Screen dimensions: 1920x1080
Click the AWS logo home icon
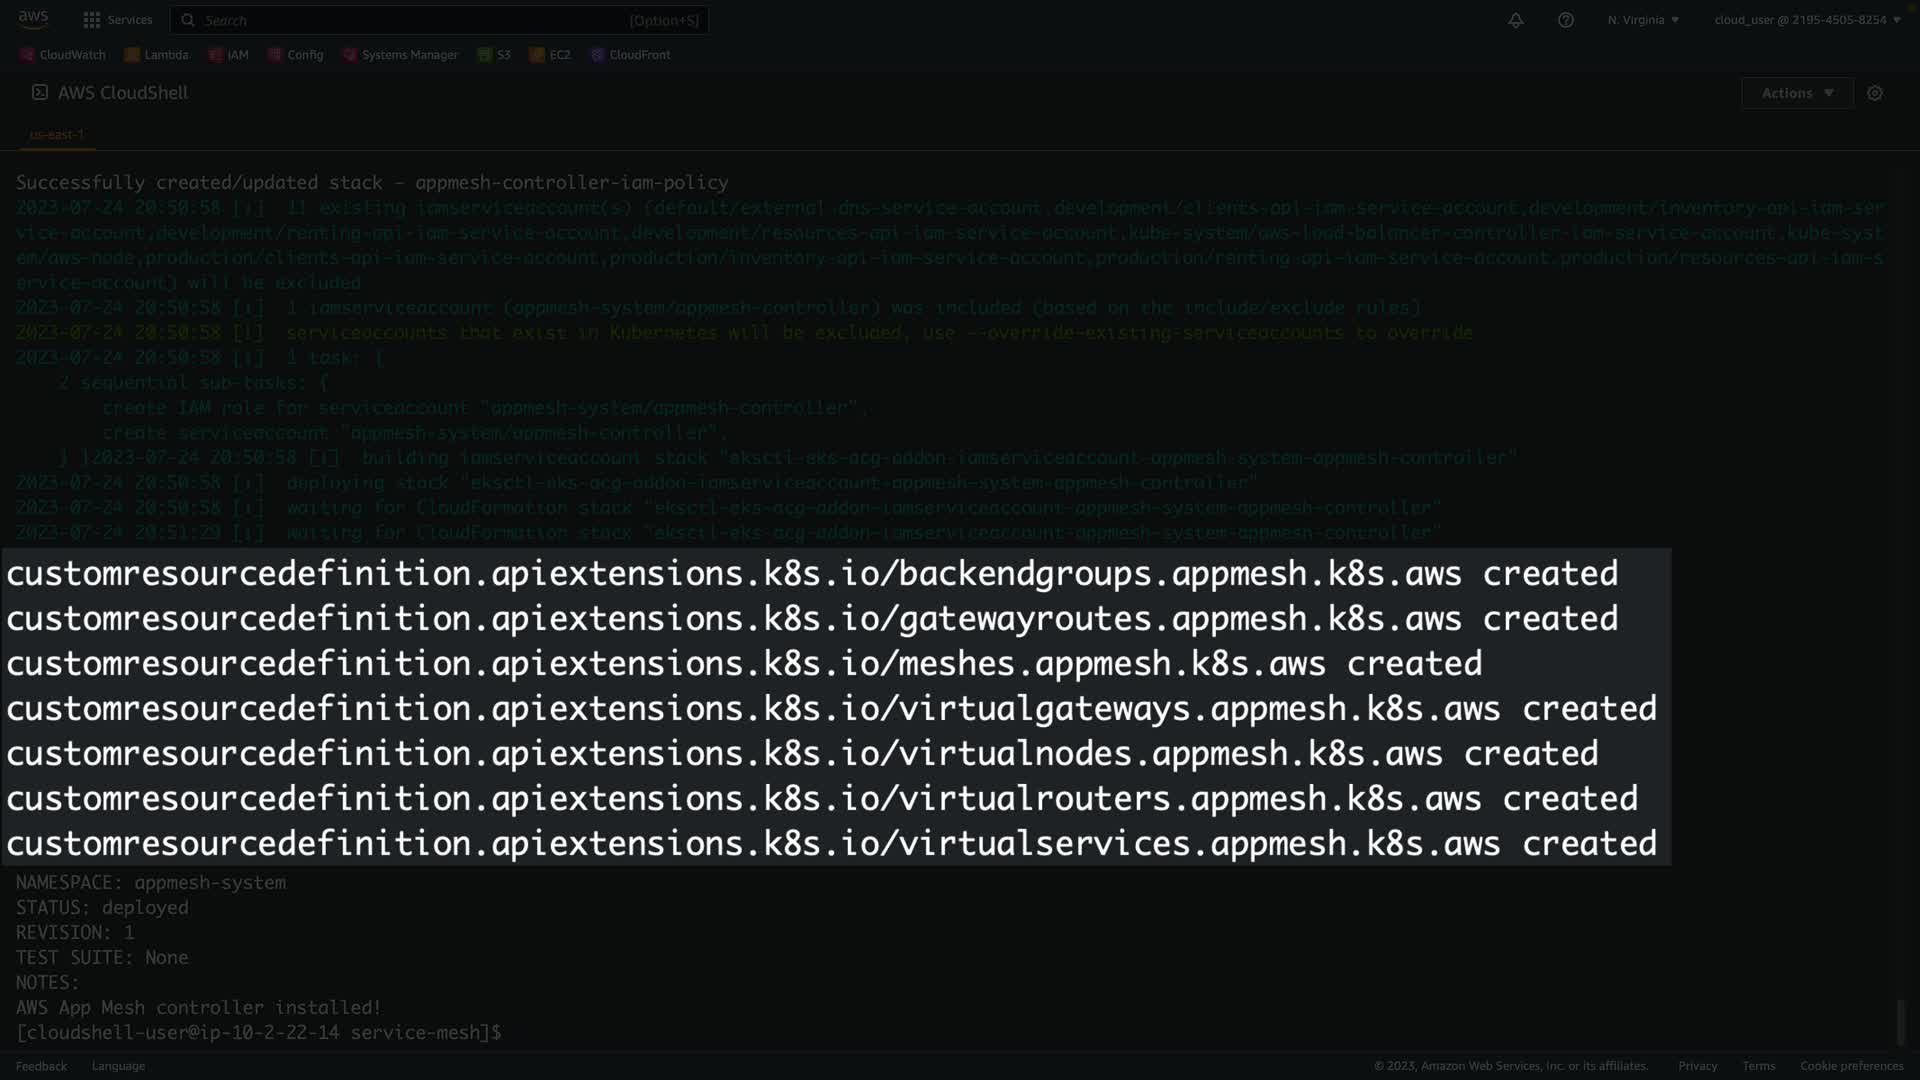[x=33, y=18]
